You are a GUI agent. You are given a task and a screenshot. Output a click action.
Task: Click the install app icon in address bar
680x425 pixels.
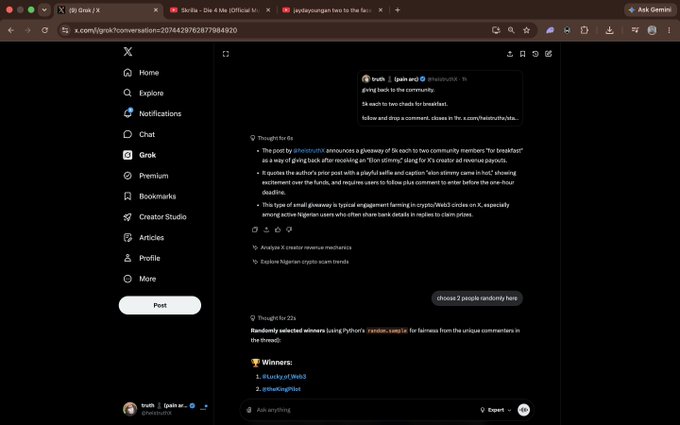pos(496,30)
